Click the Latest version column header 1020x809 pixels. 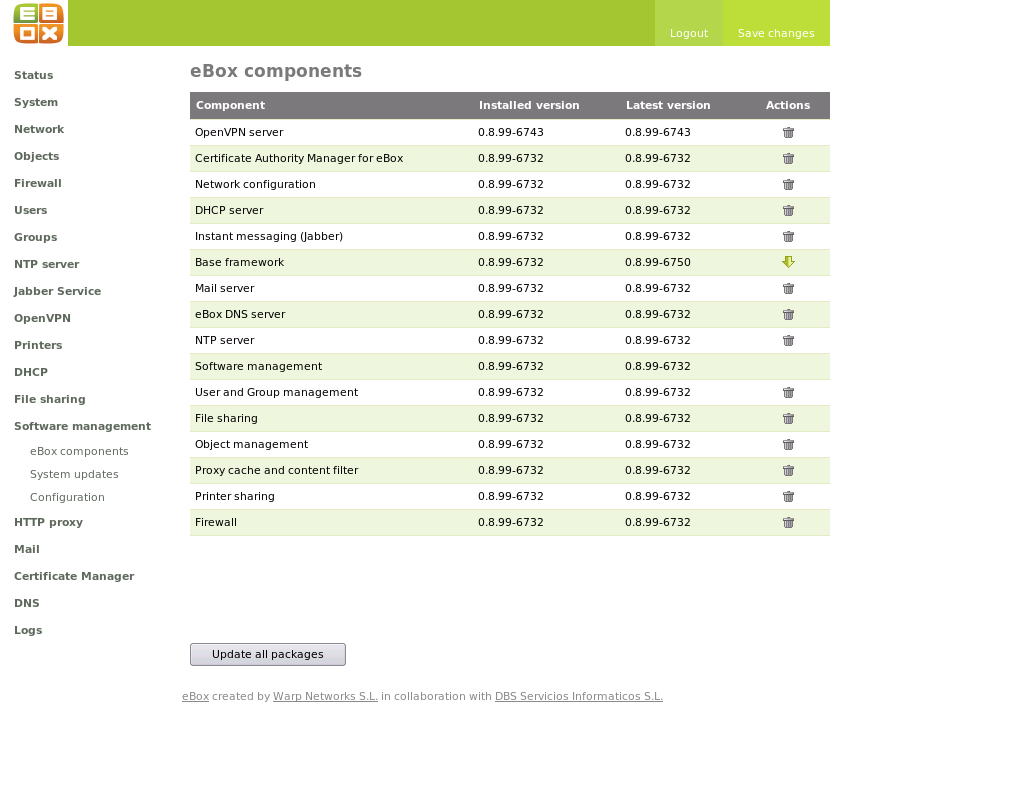(x=668, y=105)
